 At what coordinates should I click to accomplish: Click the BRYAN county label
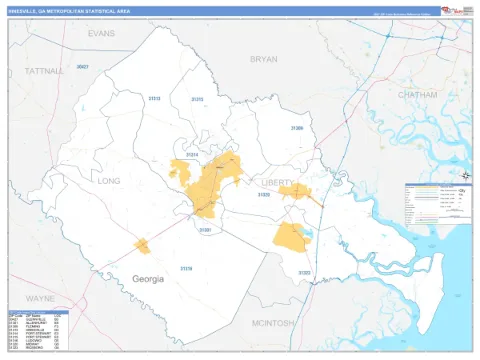(264, 59)
